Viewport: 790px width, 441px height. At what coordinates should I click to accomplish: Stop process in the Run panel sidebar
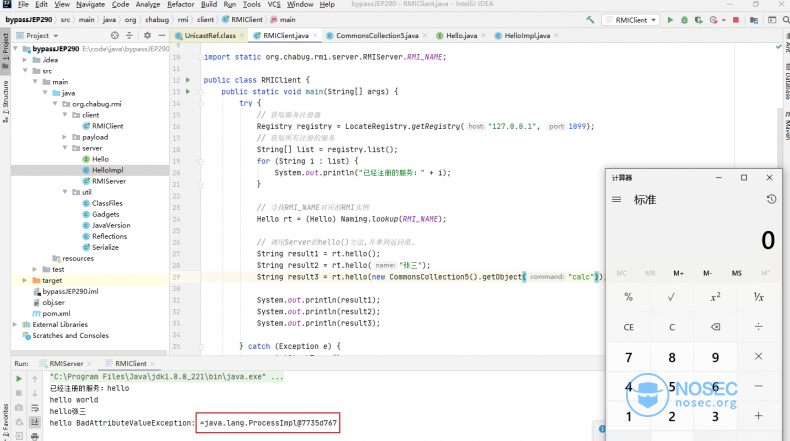(19, 393)
